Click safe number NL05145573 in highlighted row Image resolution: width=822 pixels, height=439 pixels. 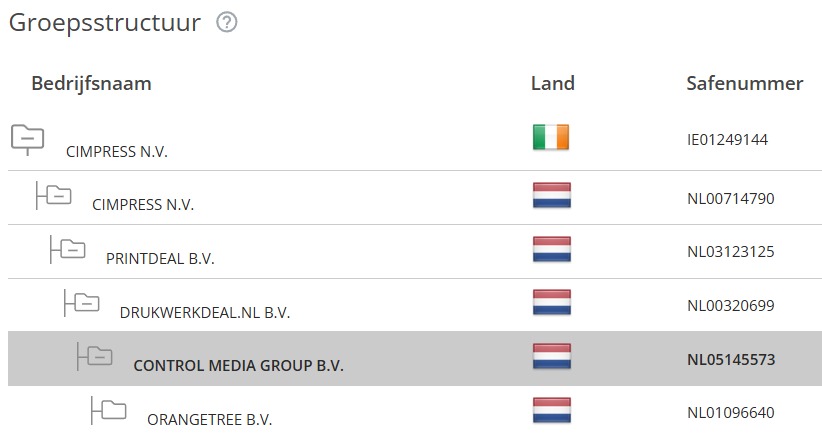[731, 359]
